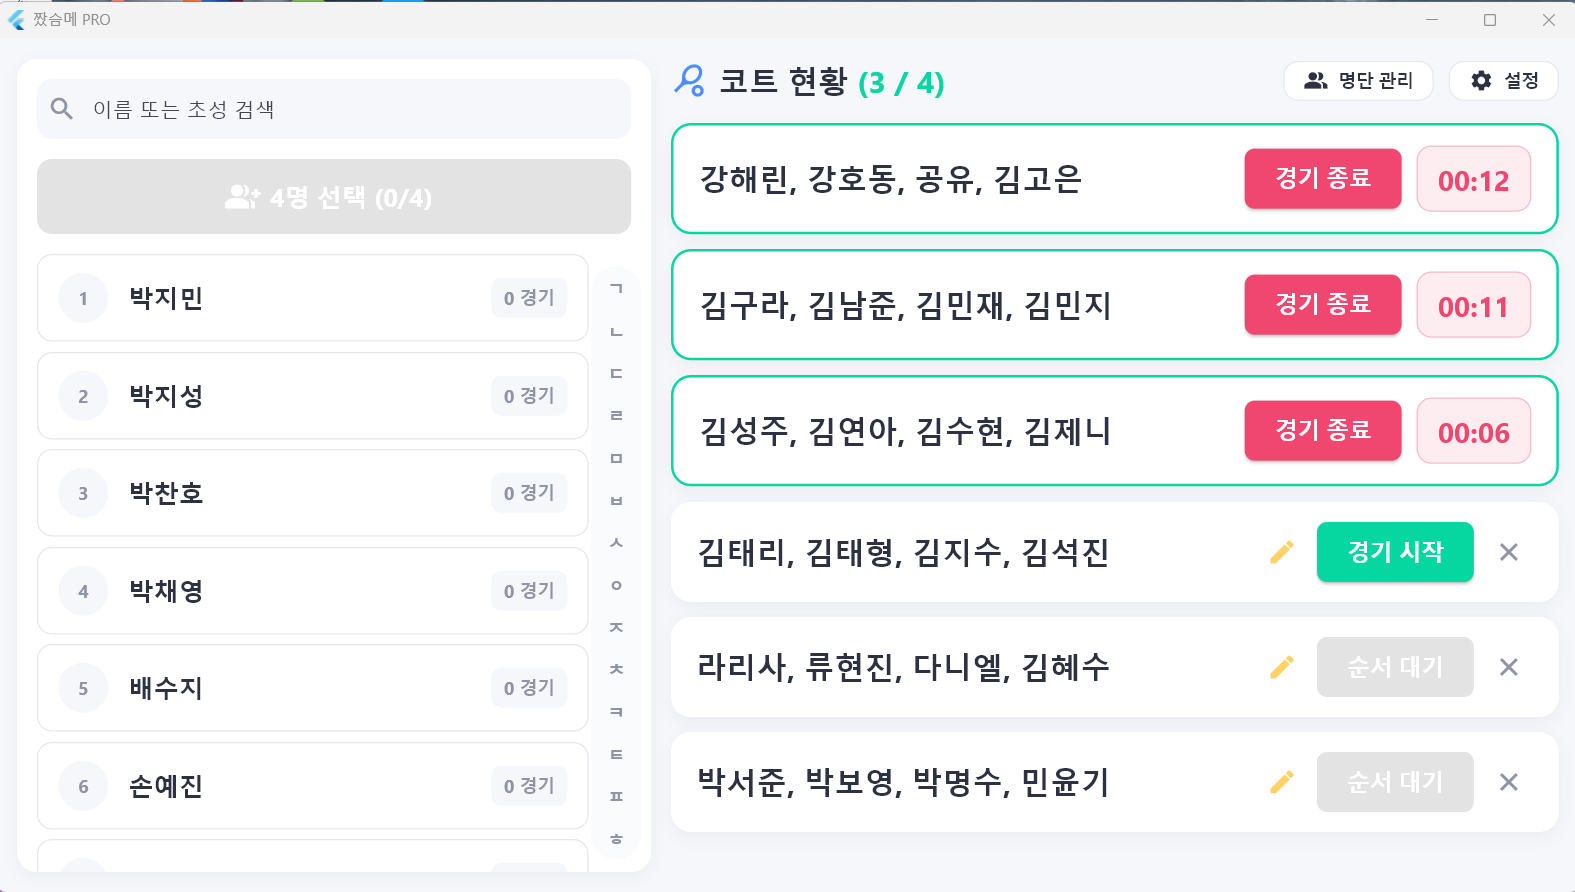Edit the 라리사 waiting group

tap(1281, 667)
